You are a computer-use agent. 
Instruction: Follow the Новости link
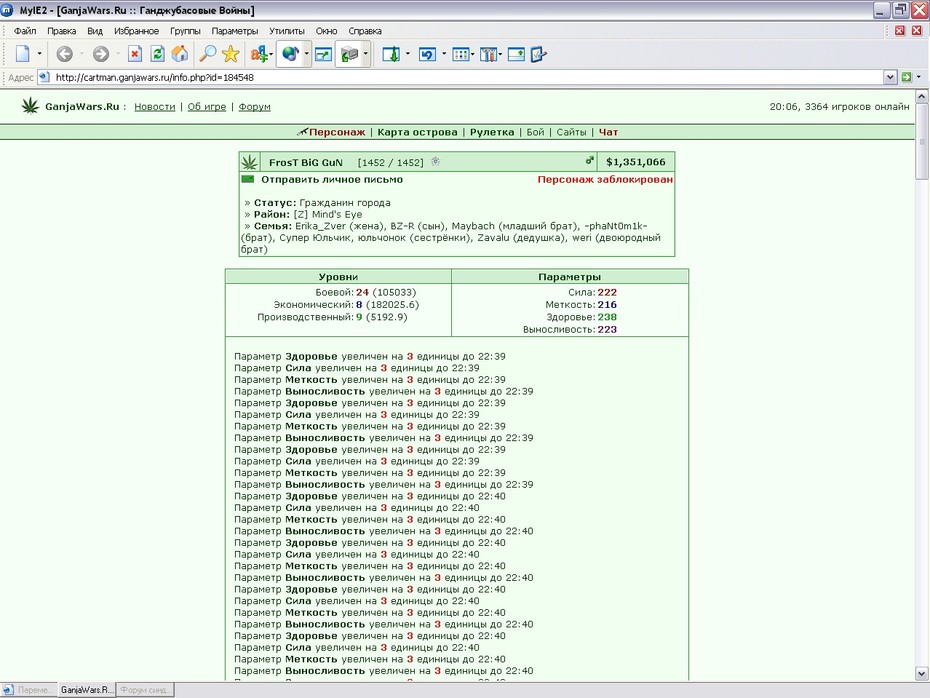(155, 107)
